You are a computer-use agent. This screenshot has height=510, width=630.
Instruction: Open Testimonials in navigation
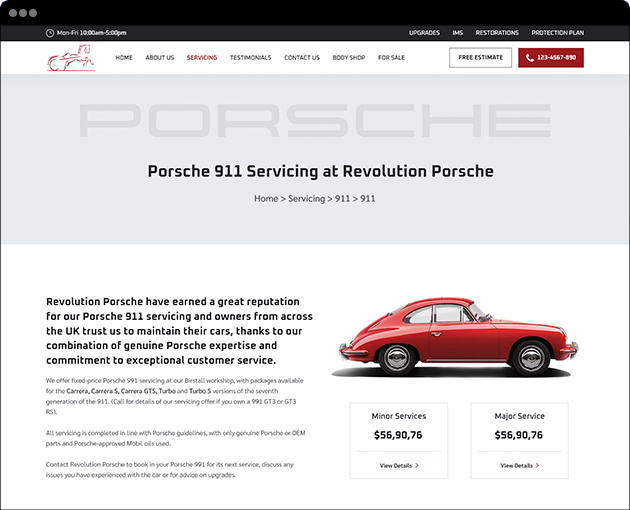(x=251, y=57)
